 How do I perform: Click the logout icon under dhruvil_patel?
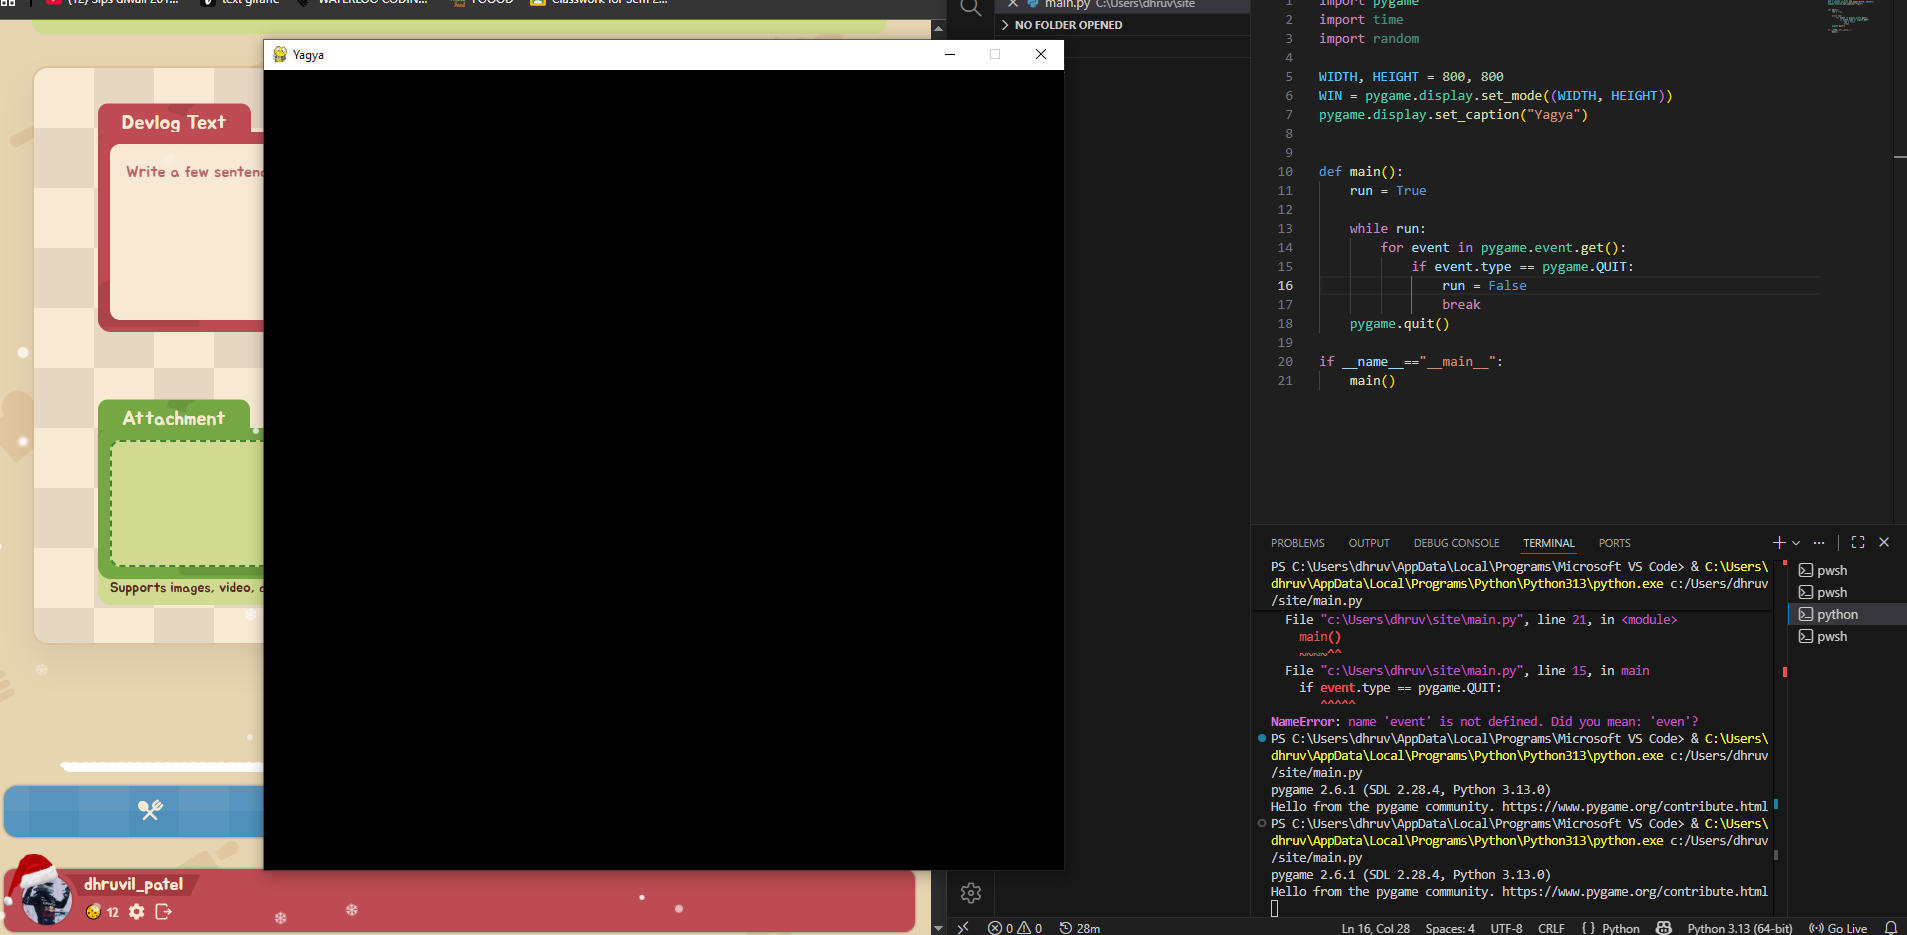(x=164, y=911)
